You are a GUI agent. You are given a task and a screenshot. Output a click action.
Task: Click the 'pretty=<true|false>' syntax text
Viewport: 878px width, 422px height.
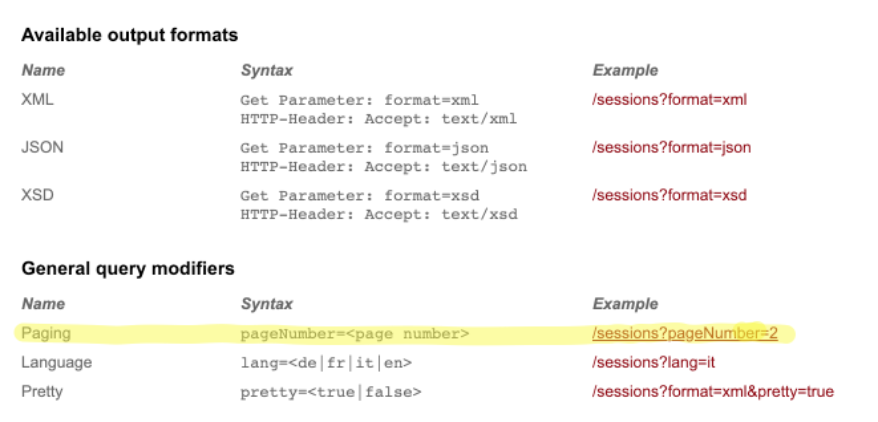(x=330, y=391)
